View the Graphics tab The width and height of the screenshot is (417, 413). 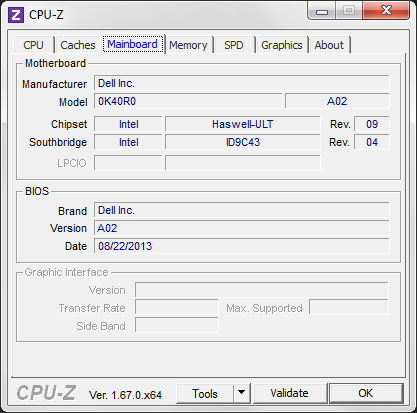(282, 45)
